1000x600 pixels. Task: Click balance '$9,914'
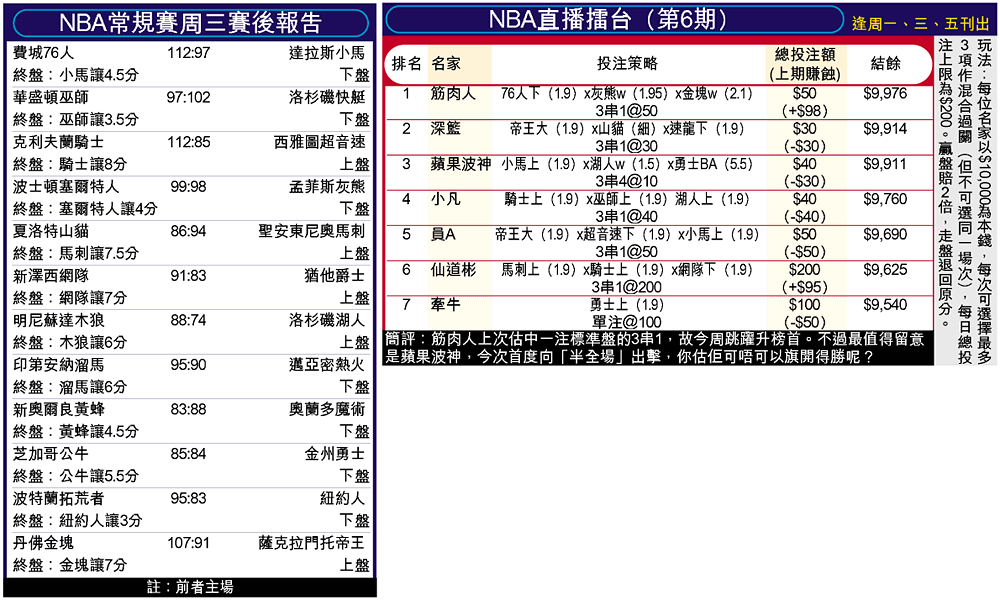point(885,129)
